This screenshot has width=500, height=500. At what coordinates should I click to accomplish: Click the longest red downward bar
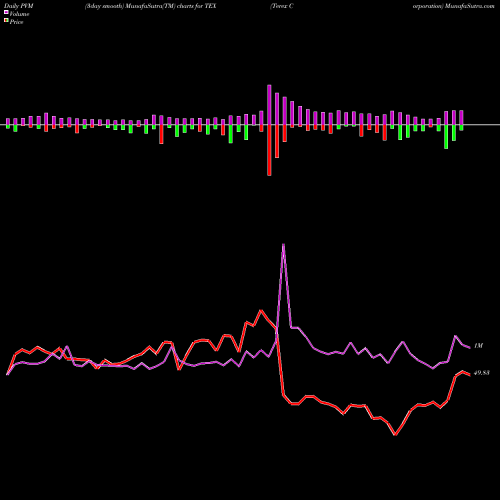(269, 150)
